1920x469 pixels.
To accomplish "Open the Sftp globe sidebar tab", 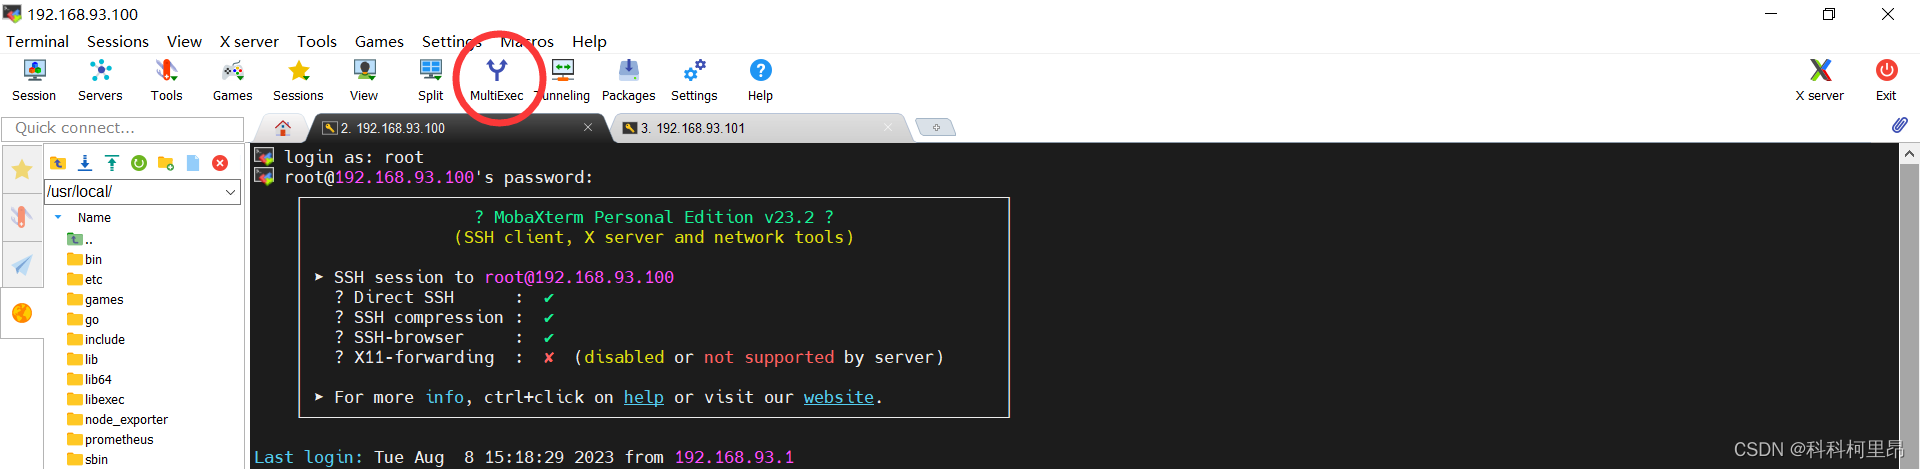I will [22, 313].
